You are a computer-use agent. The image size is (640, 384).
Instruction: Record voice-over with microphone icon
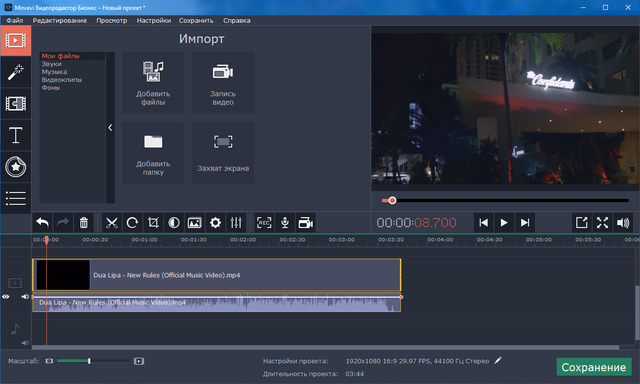285,223
